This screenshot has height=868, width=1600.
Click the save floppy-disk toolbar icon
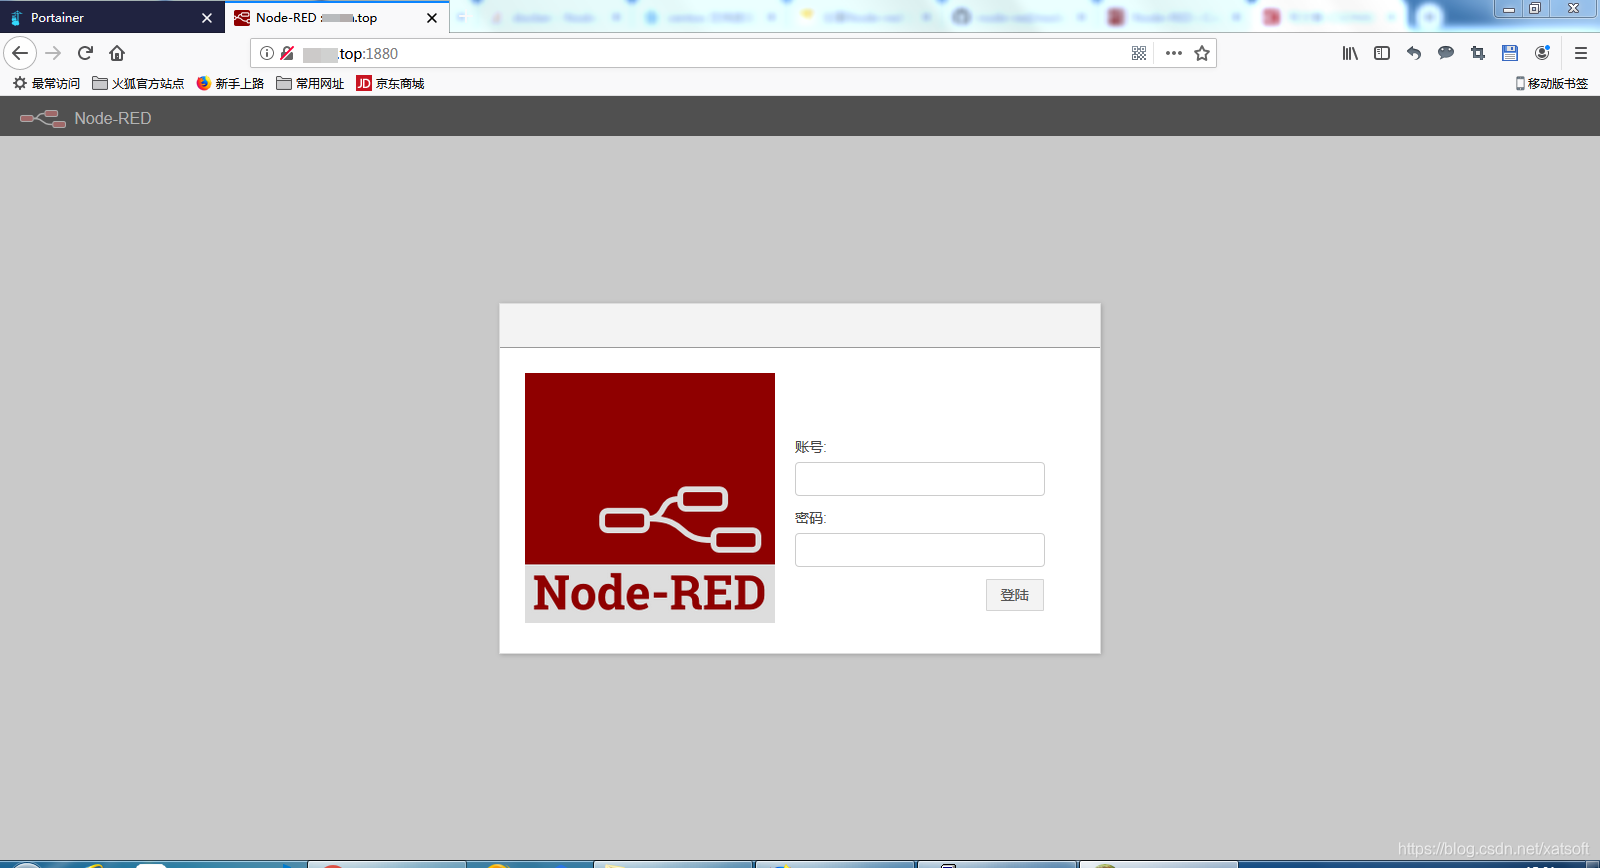[x=1510, y=53]
